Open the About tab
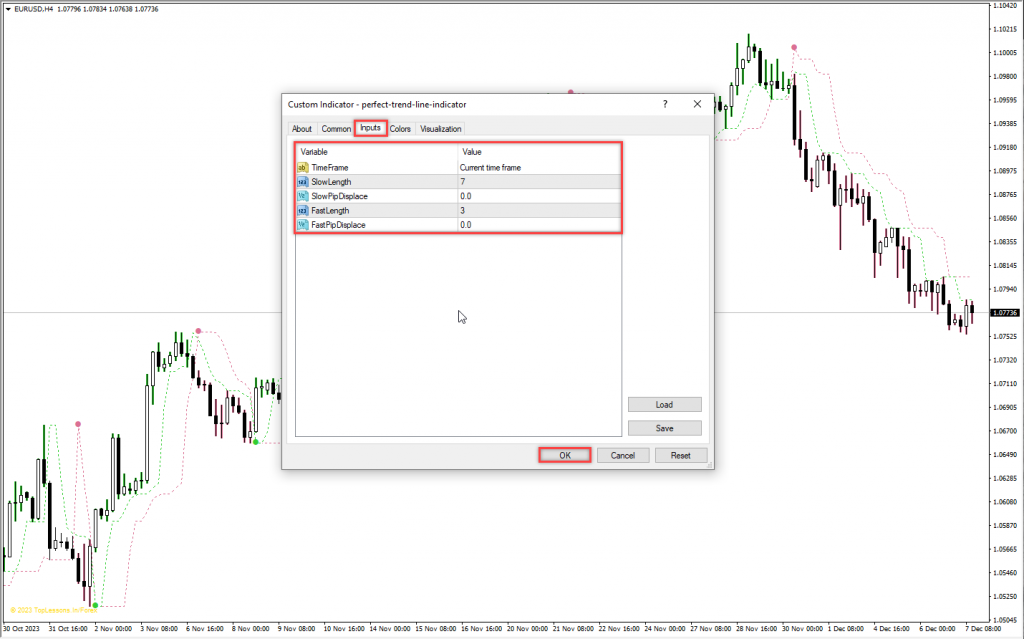 (x=302, y=129)
